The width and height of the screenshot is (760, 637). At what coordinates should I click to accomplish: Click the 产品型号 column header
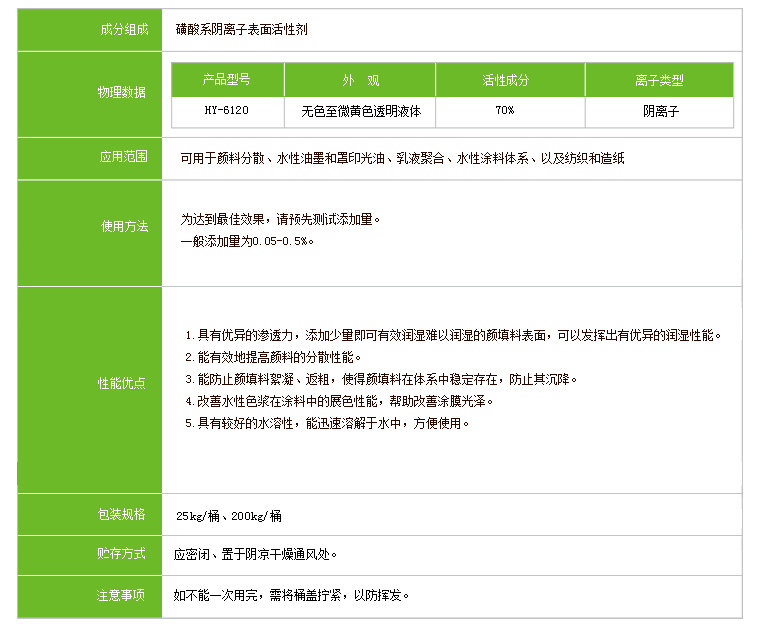coord(227,80)
